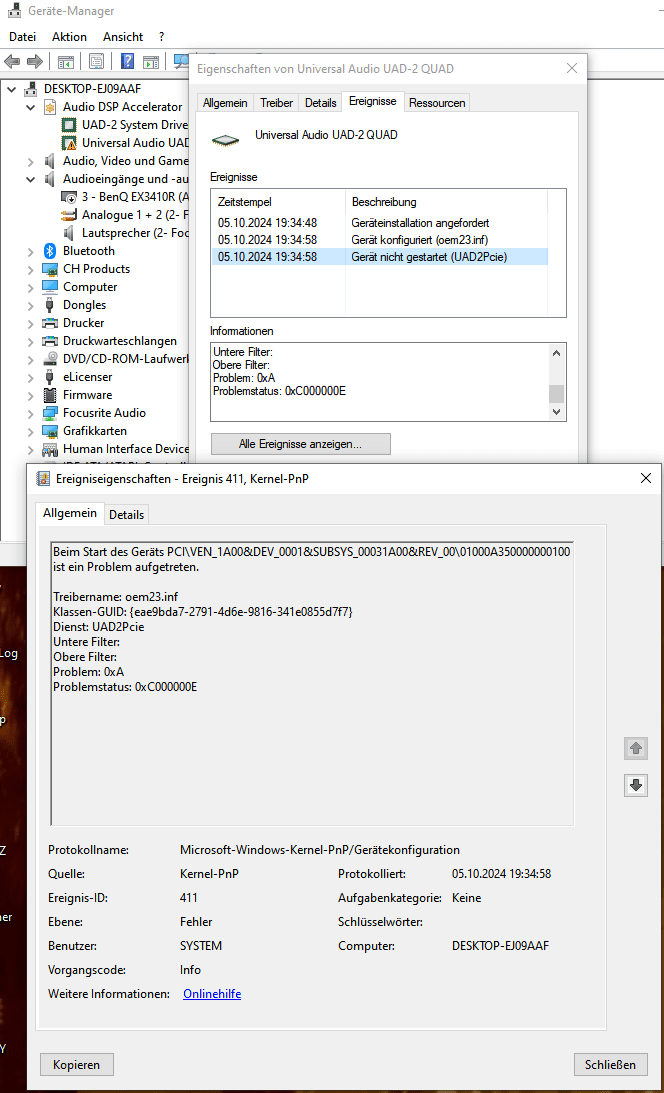Click the scan for hardware changes icon
Screen dimensions: 664x1093
[x=181, y=62]
